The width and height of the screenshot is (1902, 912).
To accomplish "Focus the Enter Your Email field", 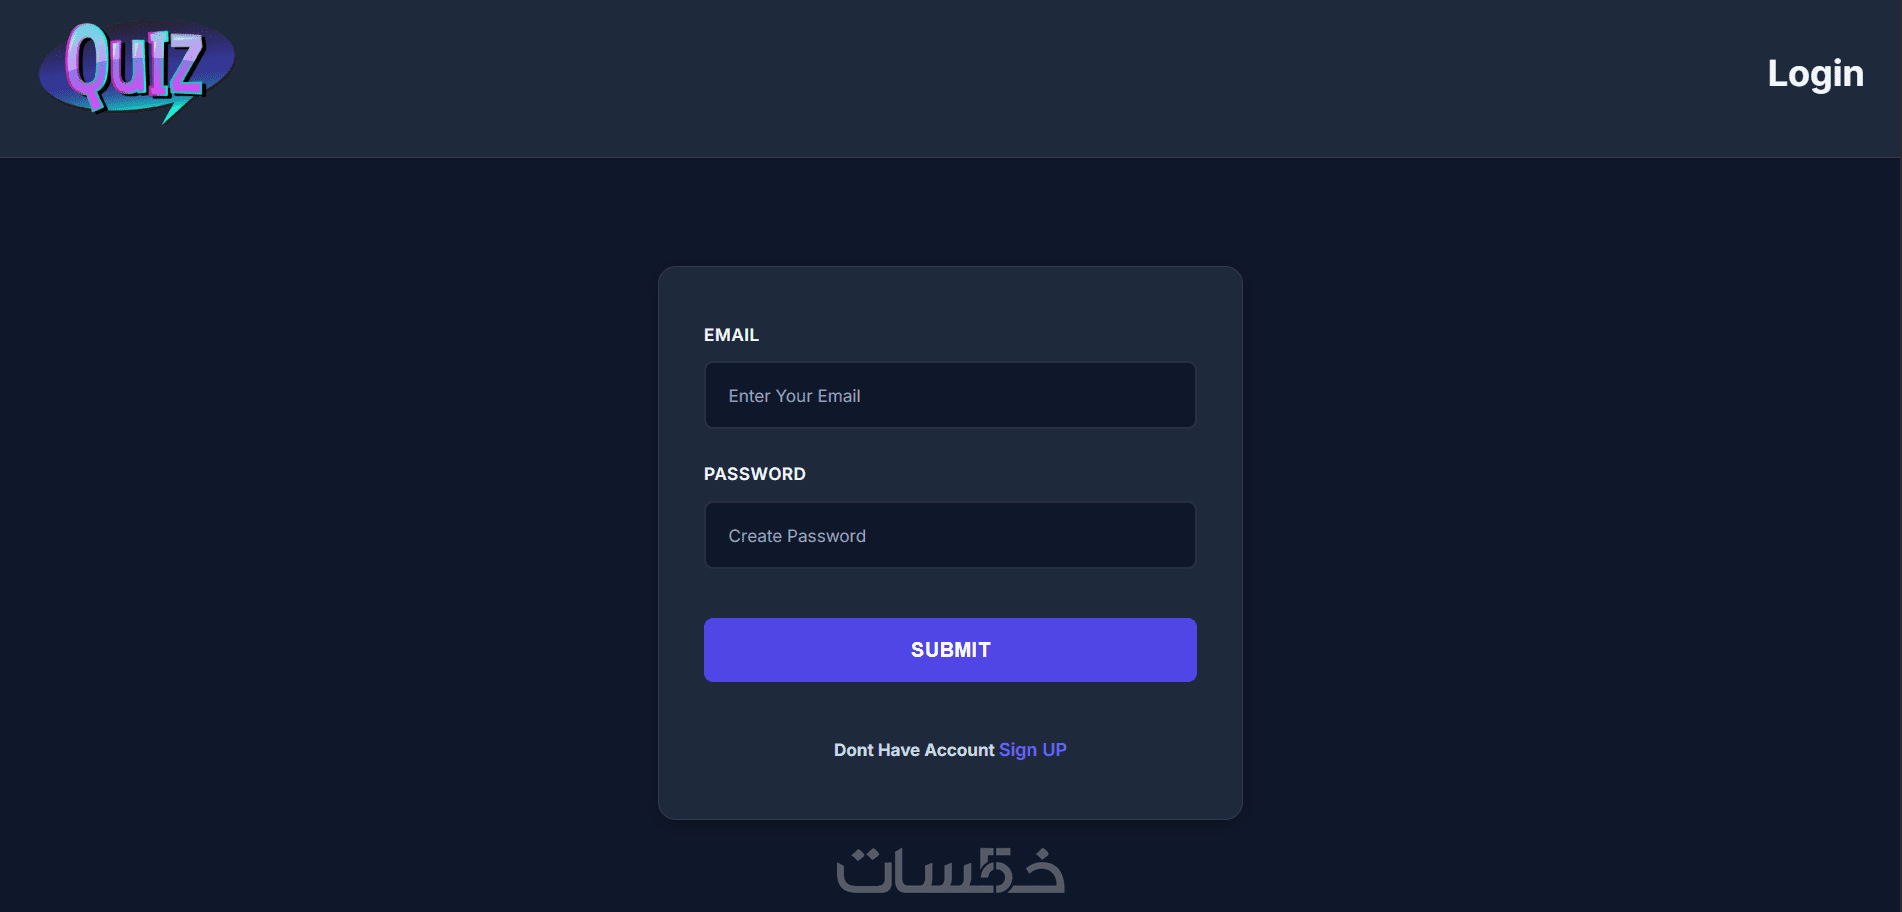I will [949, 396].
